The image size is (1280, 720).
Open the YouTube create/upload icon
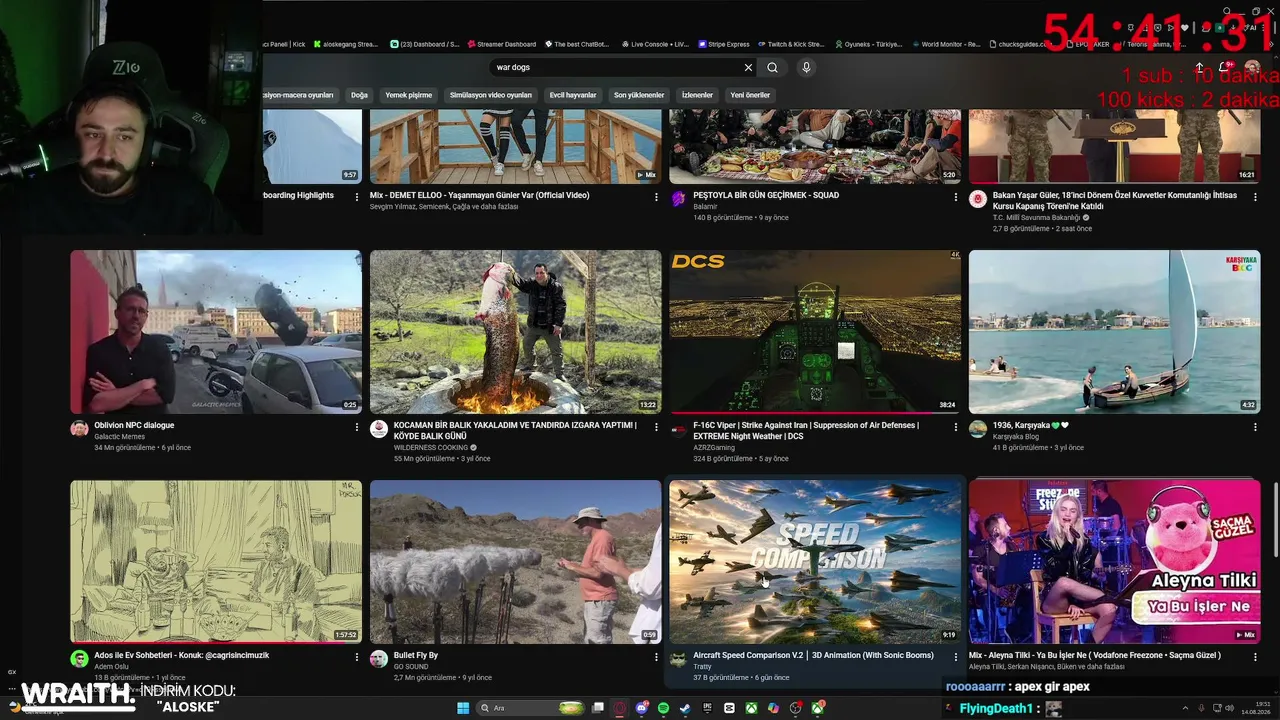1200,68
